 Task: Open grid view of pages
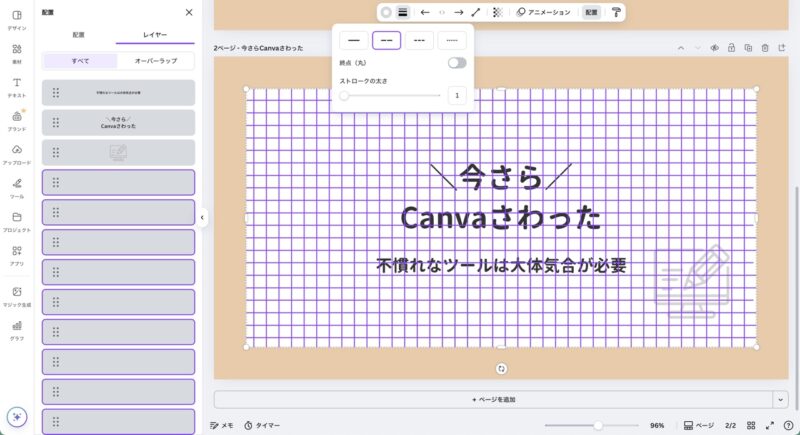pyautogui.click(x=751, y=425)
